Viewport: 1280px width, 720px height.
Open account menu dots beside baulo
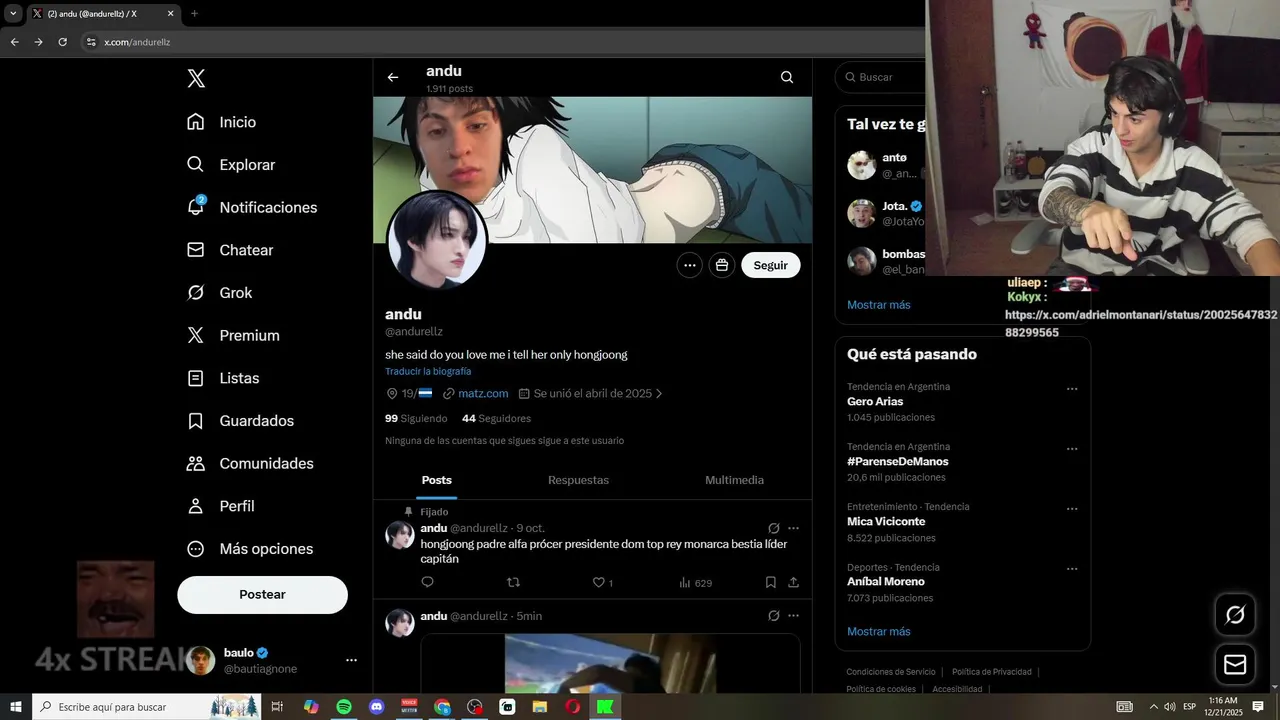pos(351,660)
